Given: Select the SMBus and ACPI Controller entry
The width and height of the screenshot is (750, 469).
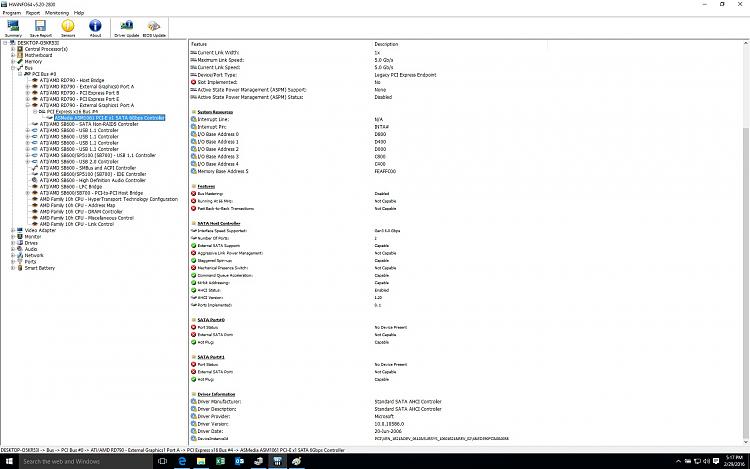Looking at the screenshot, I should [x=88, y=168].
